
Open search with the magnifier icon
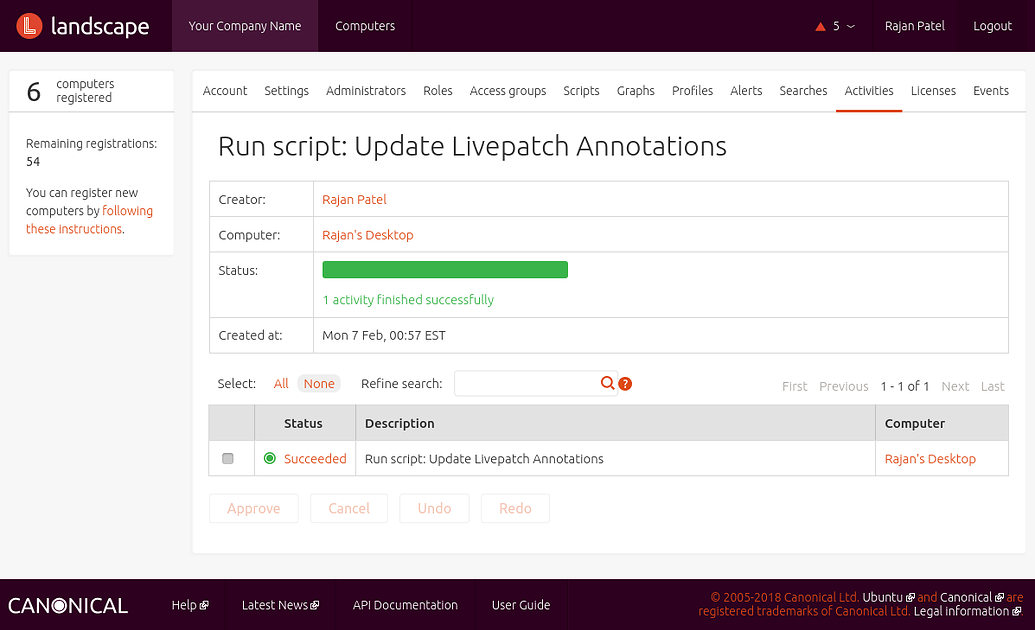pos(608,383)
